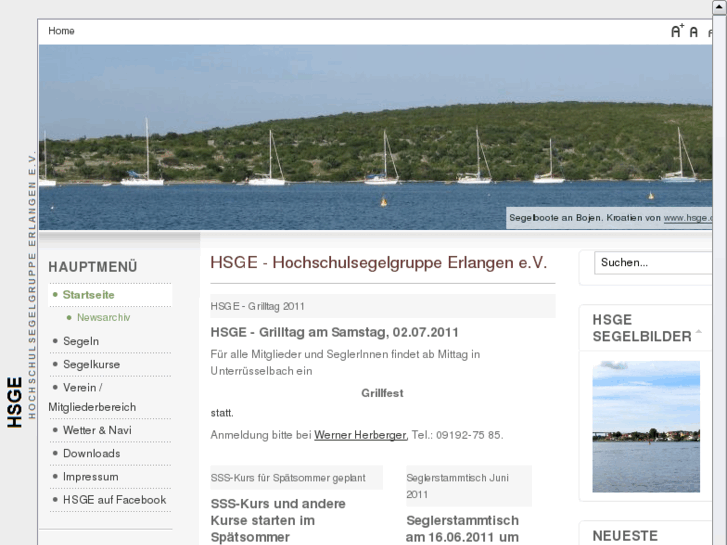Click 'SSS-Kurs für Spätsommer geplant' label
The height and width of the screenshot is (545, 727).
coord(288,478)
